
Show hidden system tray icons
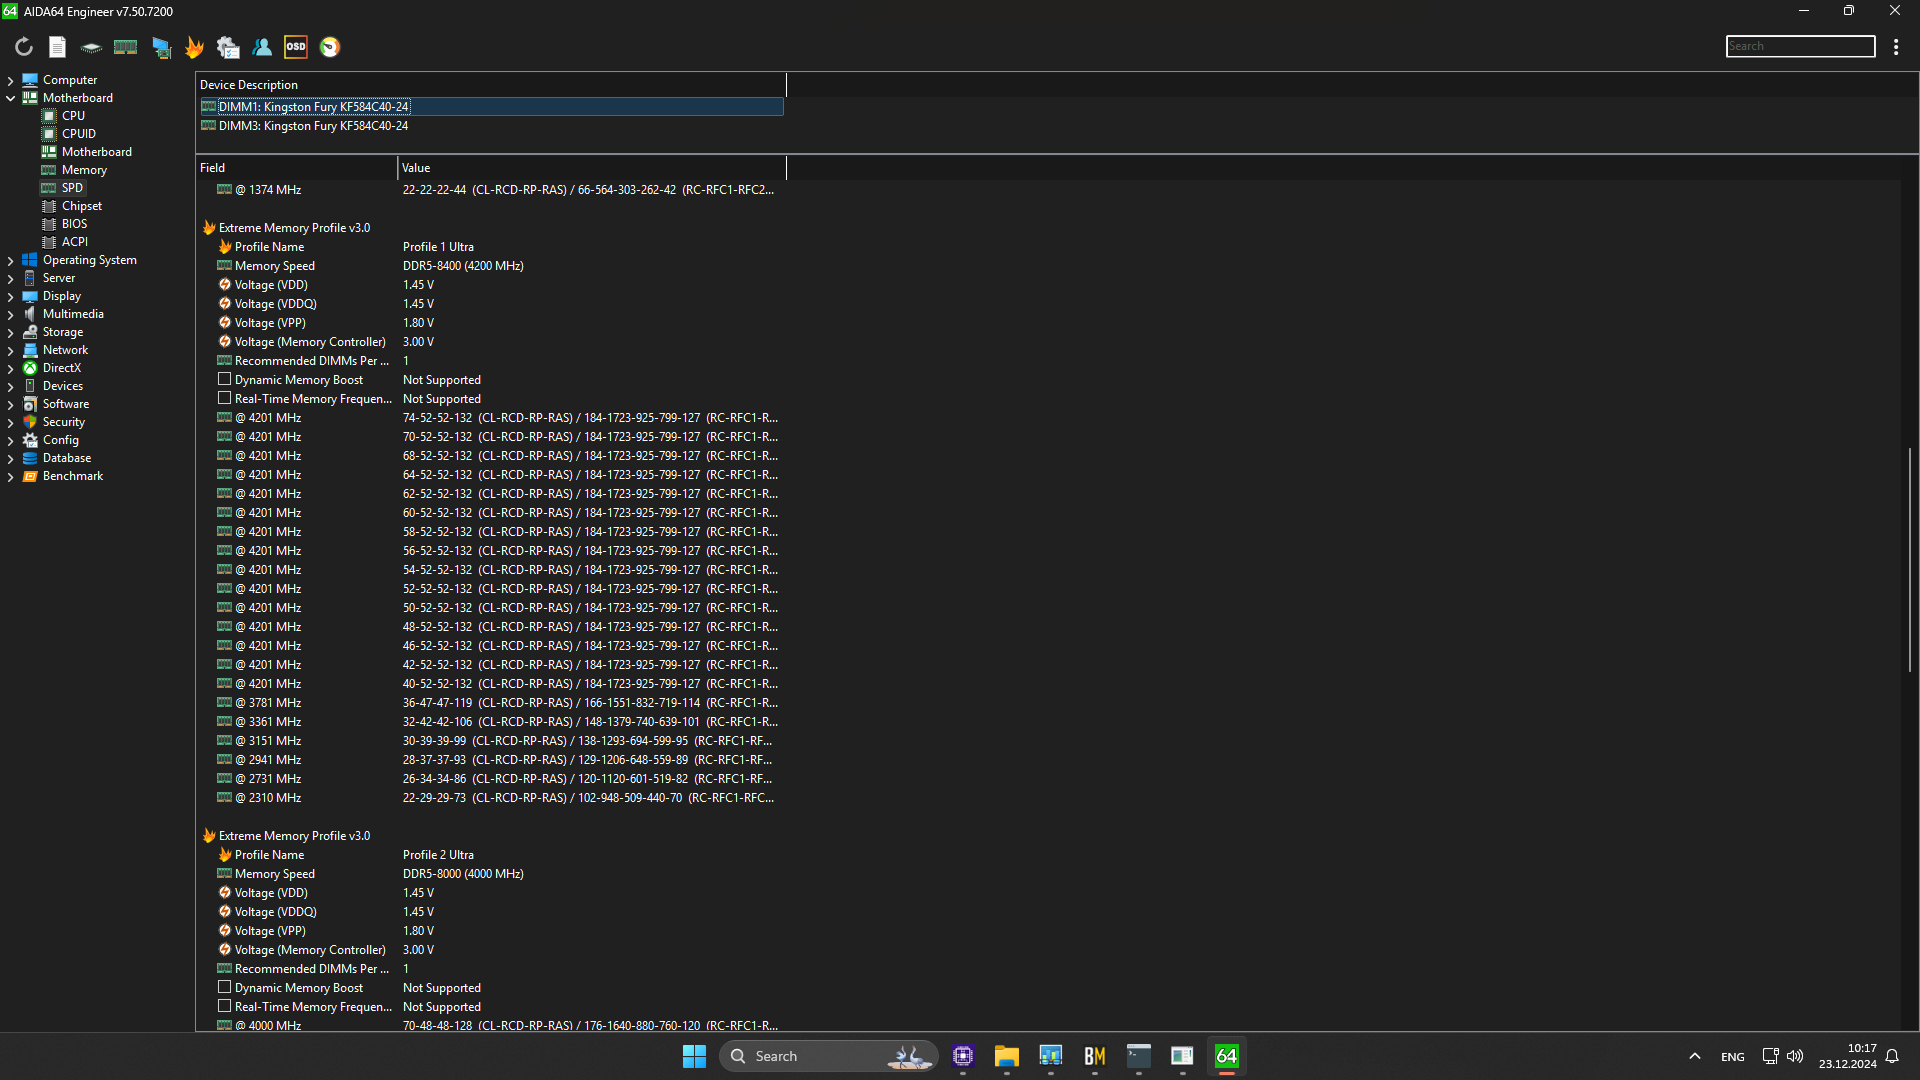click(1694, 1056)
